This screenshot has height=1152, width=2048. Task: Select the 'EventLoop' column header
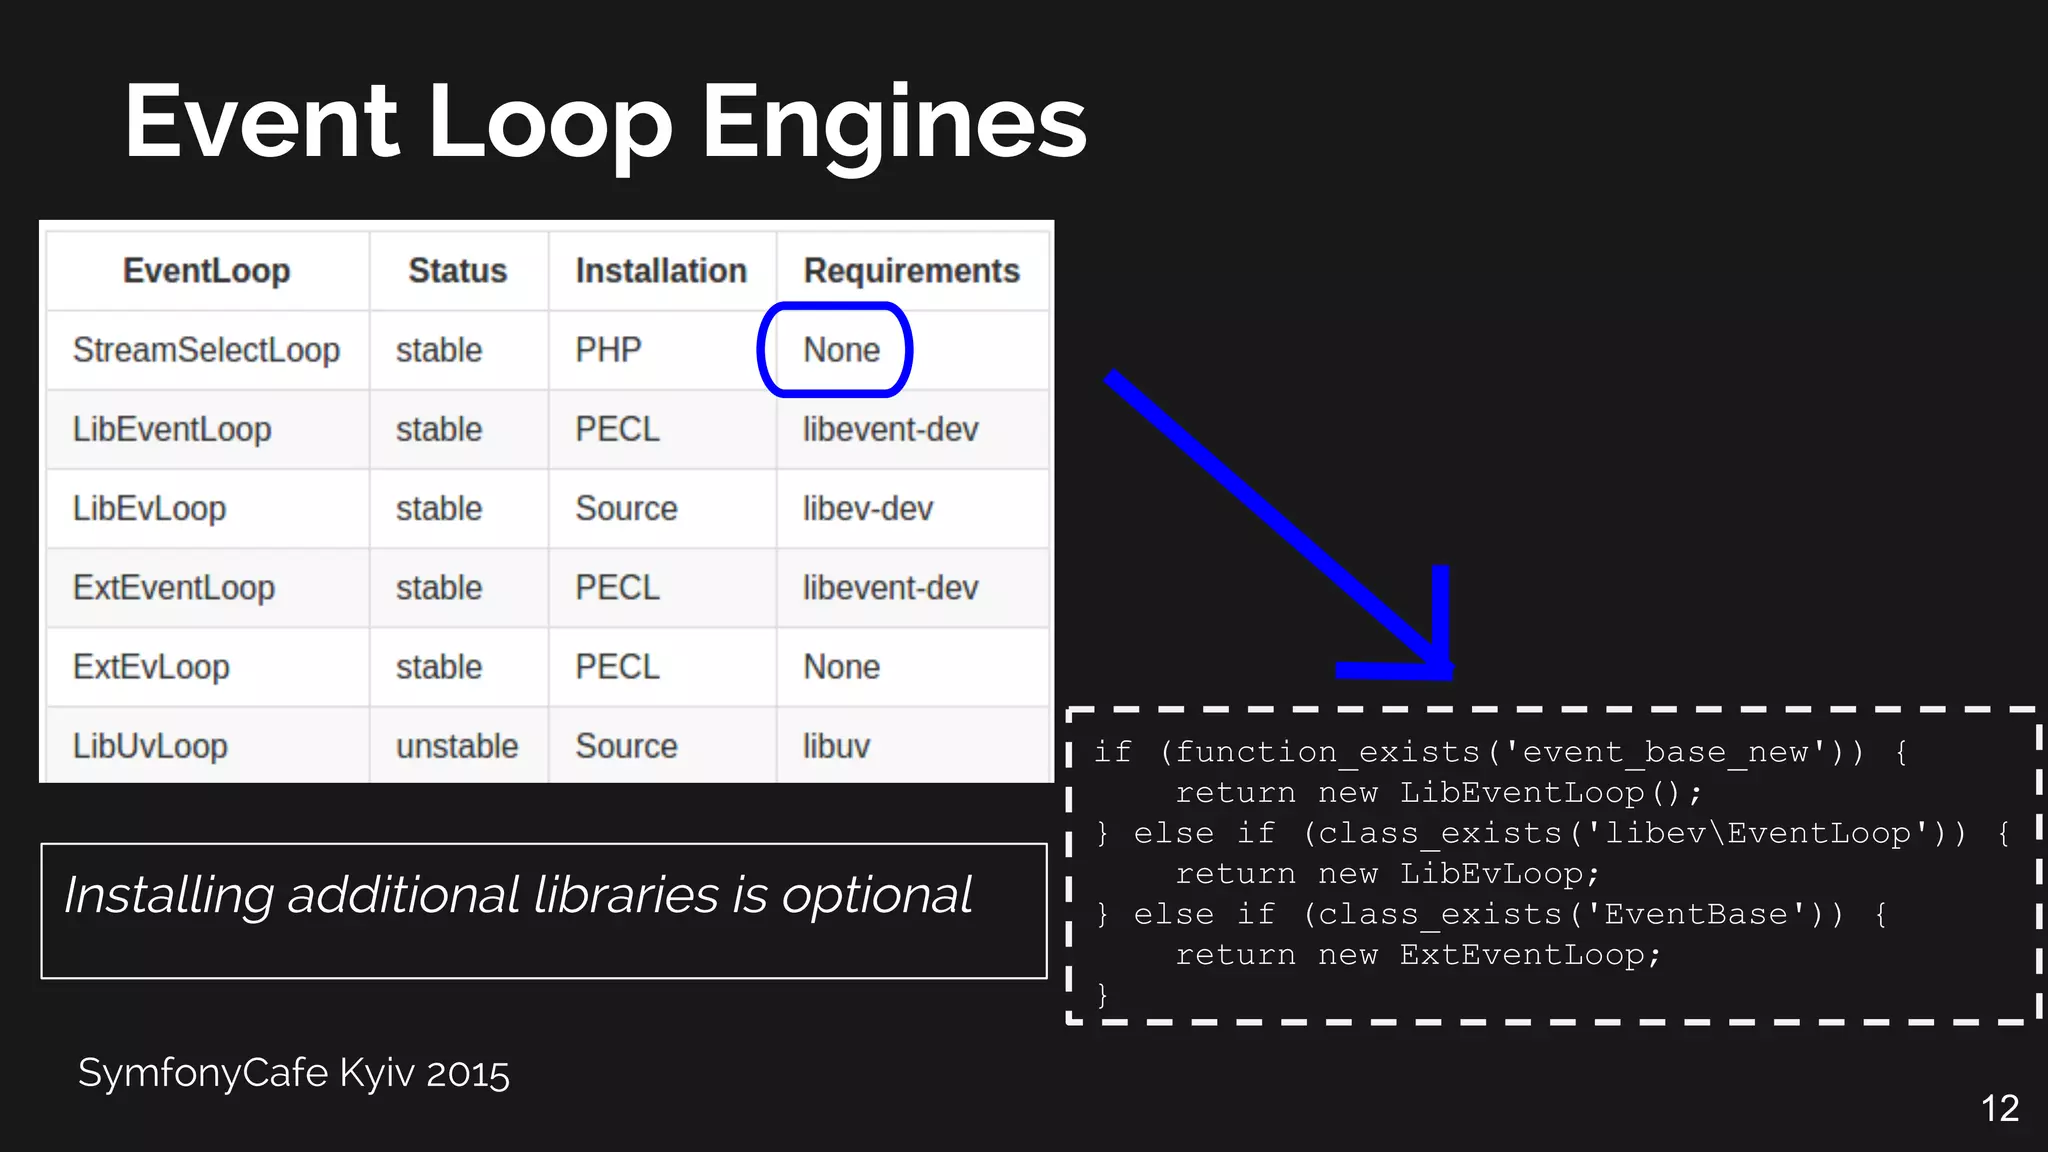click(x=207, y=271)
